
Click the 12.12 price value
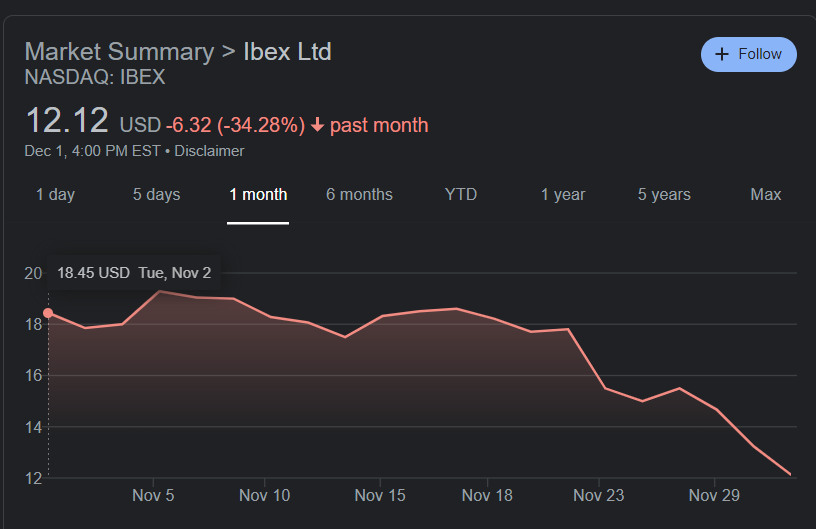67,120
